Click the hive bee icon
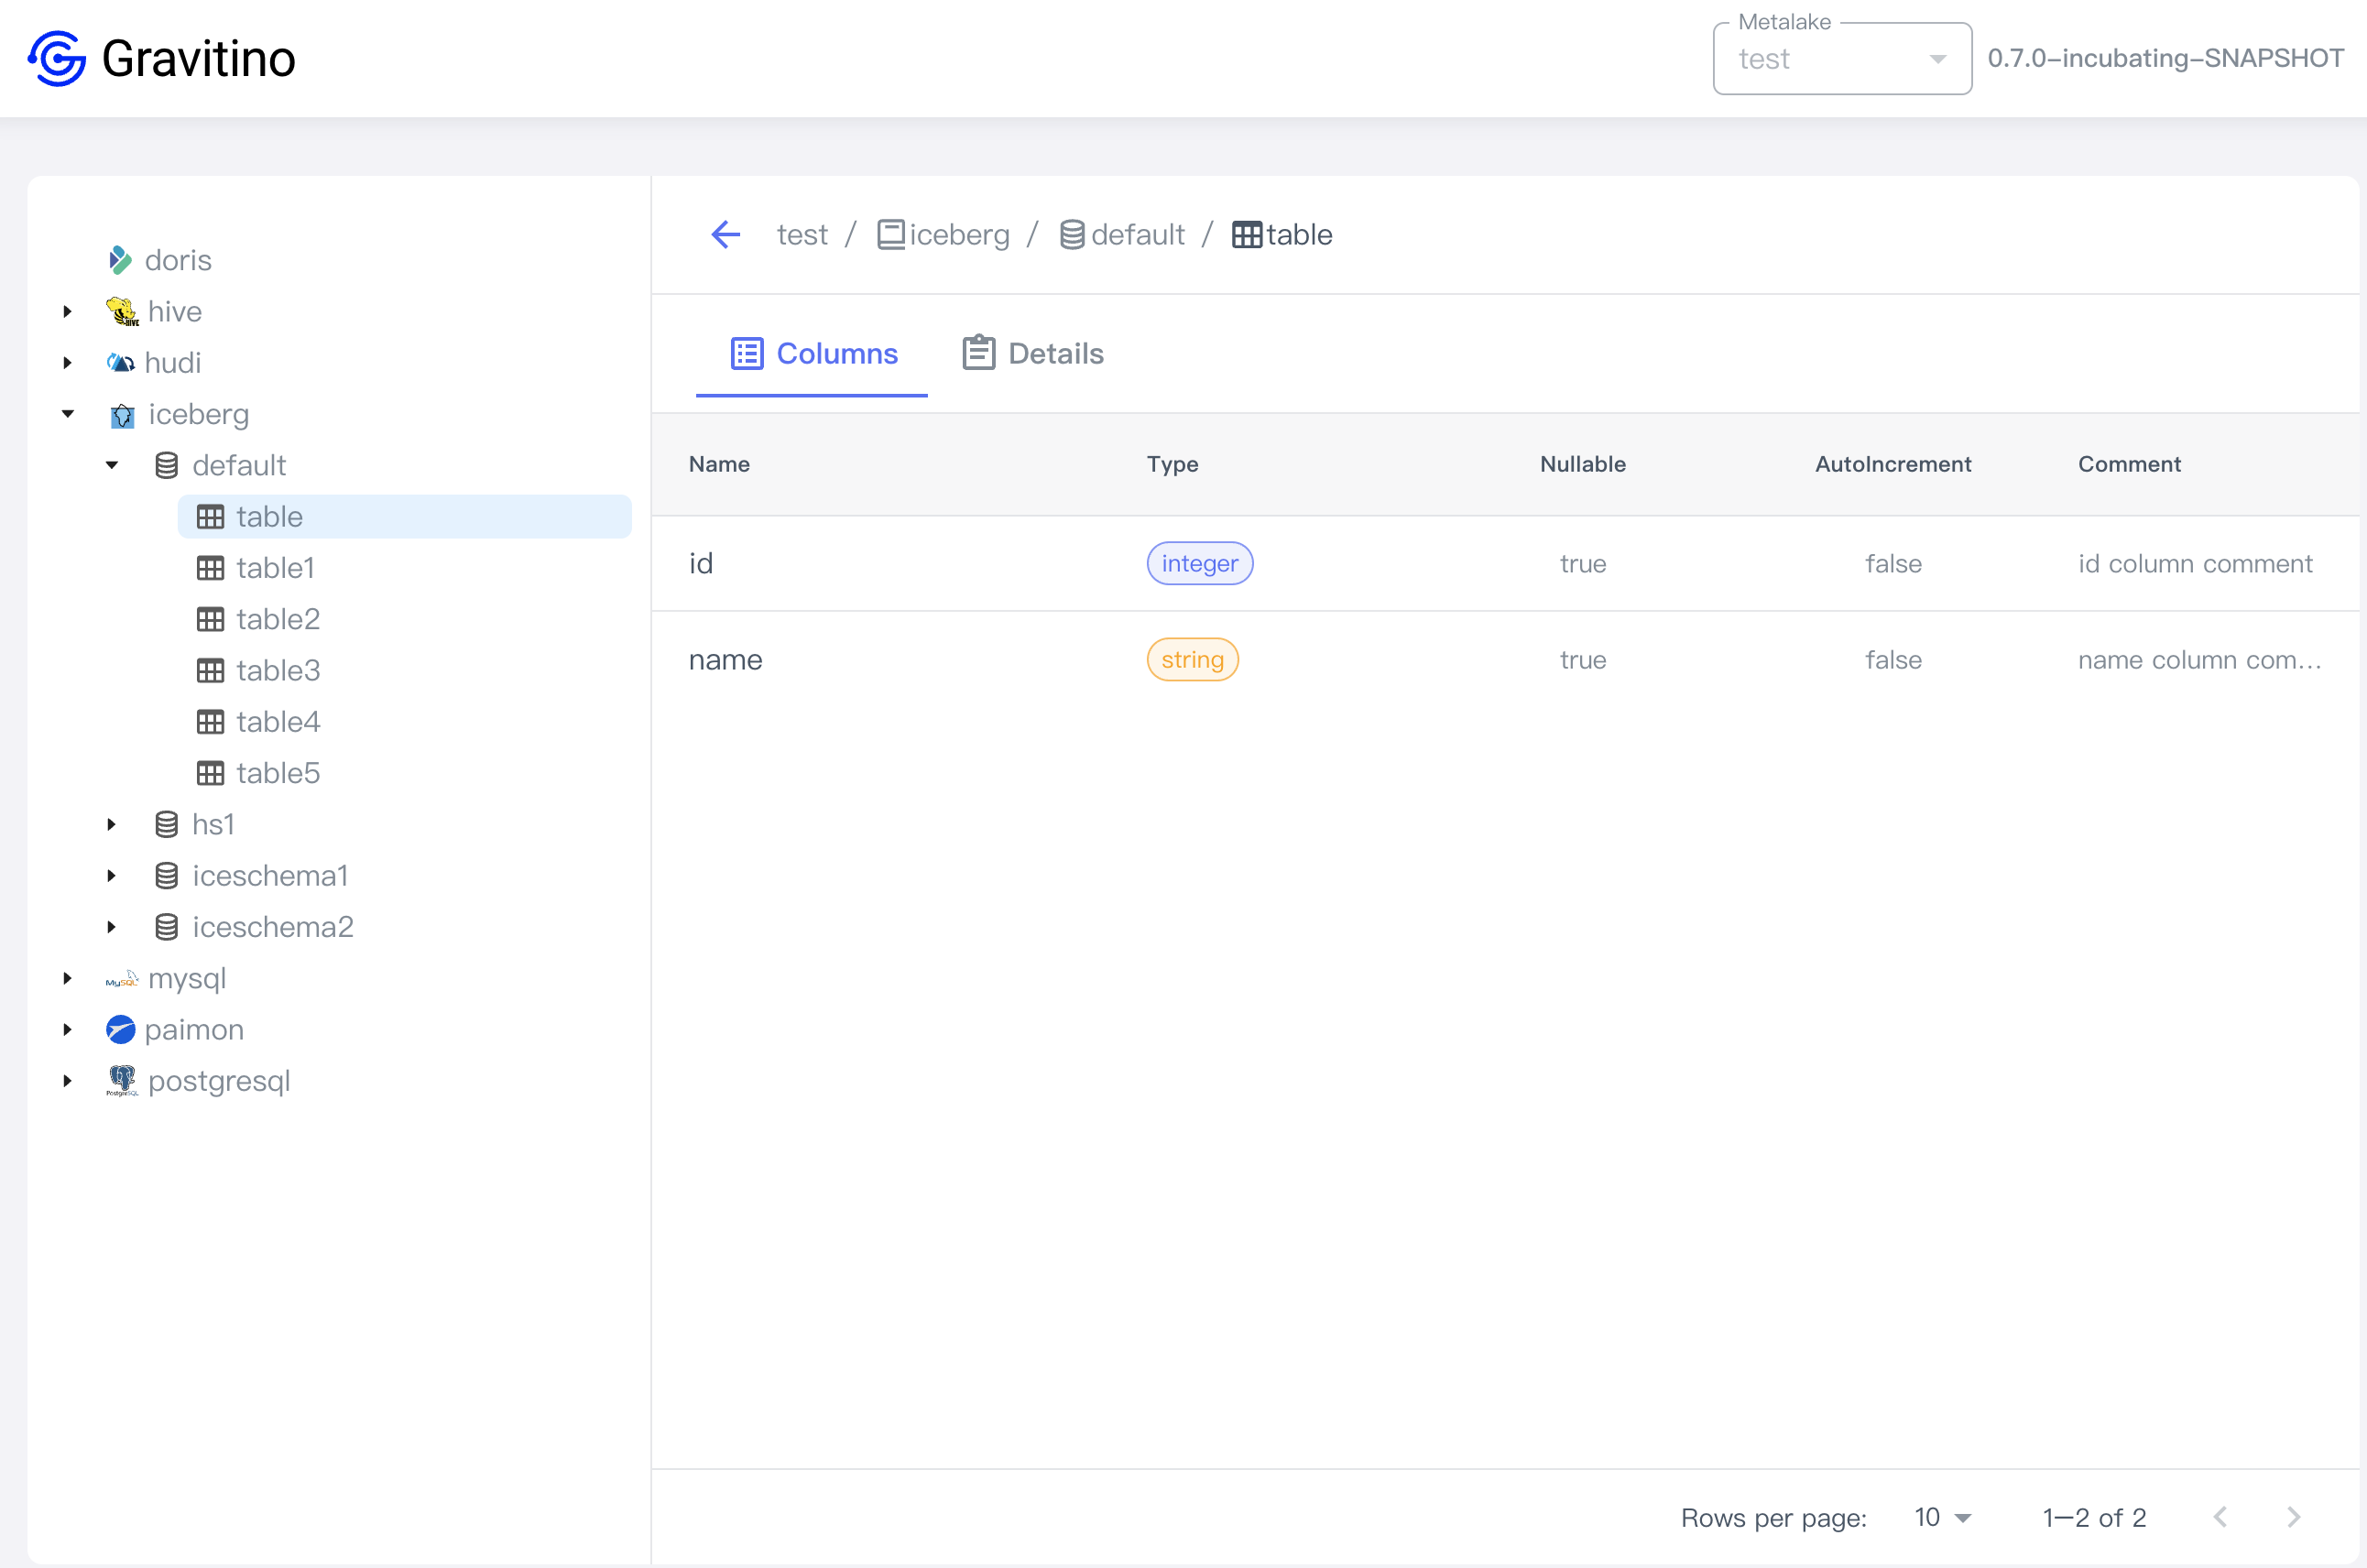This screenshot has width=2367, height=1568. (x=121, y=311)
